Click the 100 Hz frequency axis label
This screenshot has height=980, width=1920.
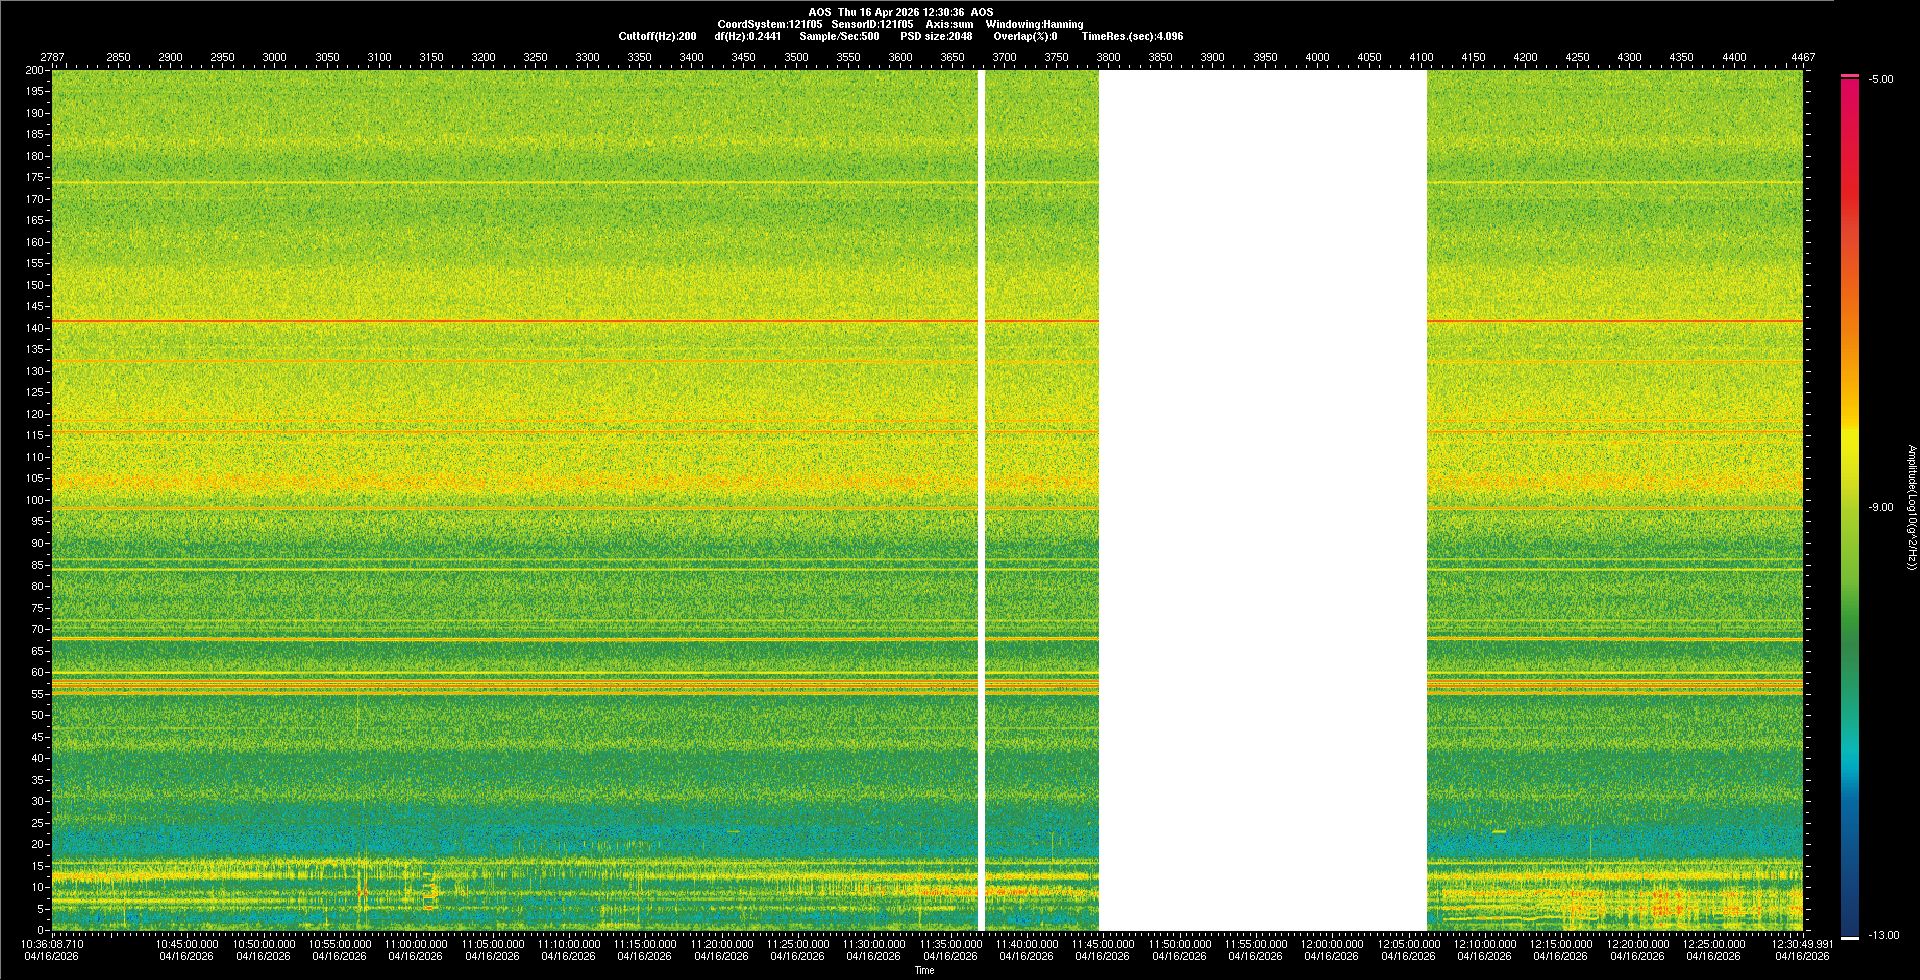[34, 500]
